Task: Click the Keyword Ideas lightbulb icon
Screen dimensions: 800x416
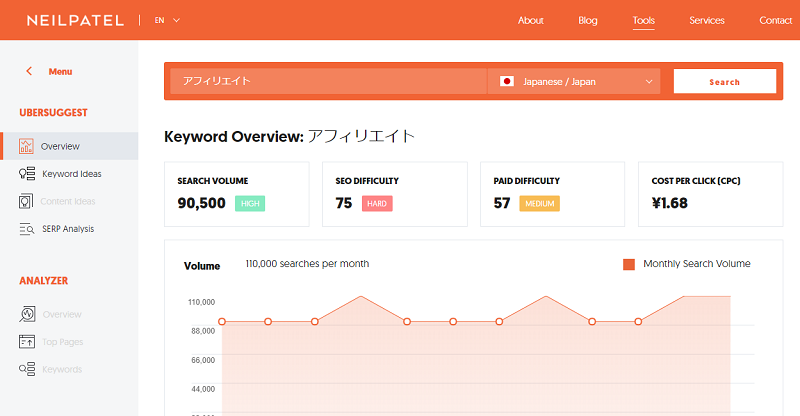Action: (x=27, y=174)
